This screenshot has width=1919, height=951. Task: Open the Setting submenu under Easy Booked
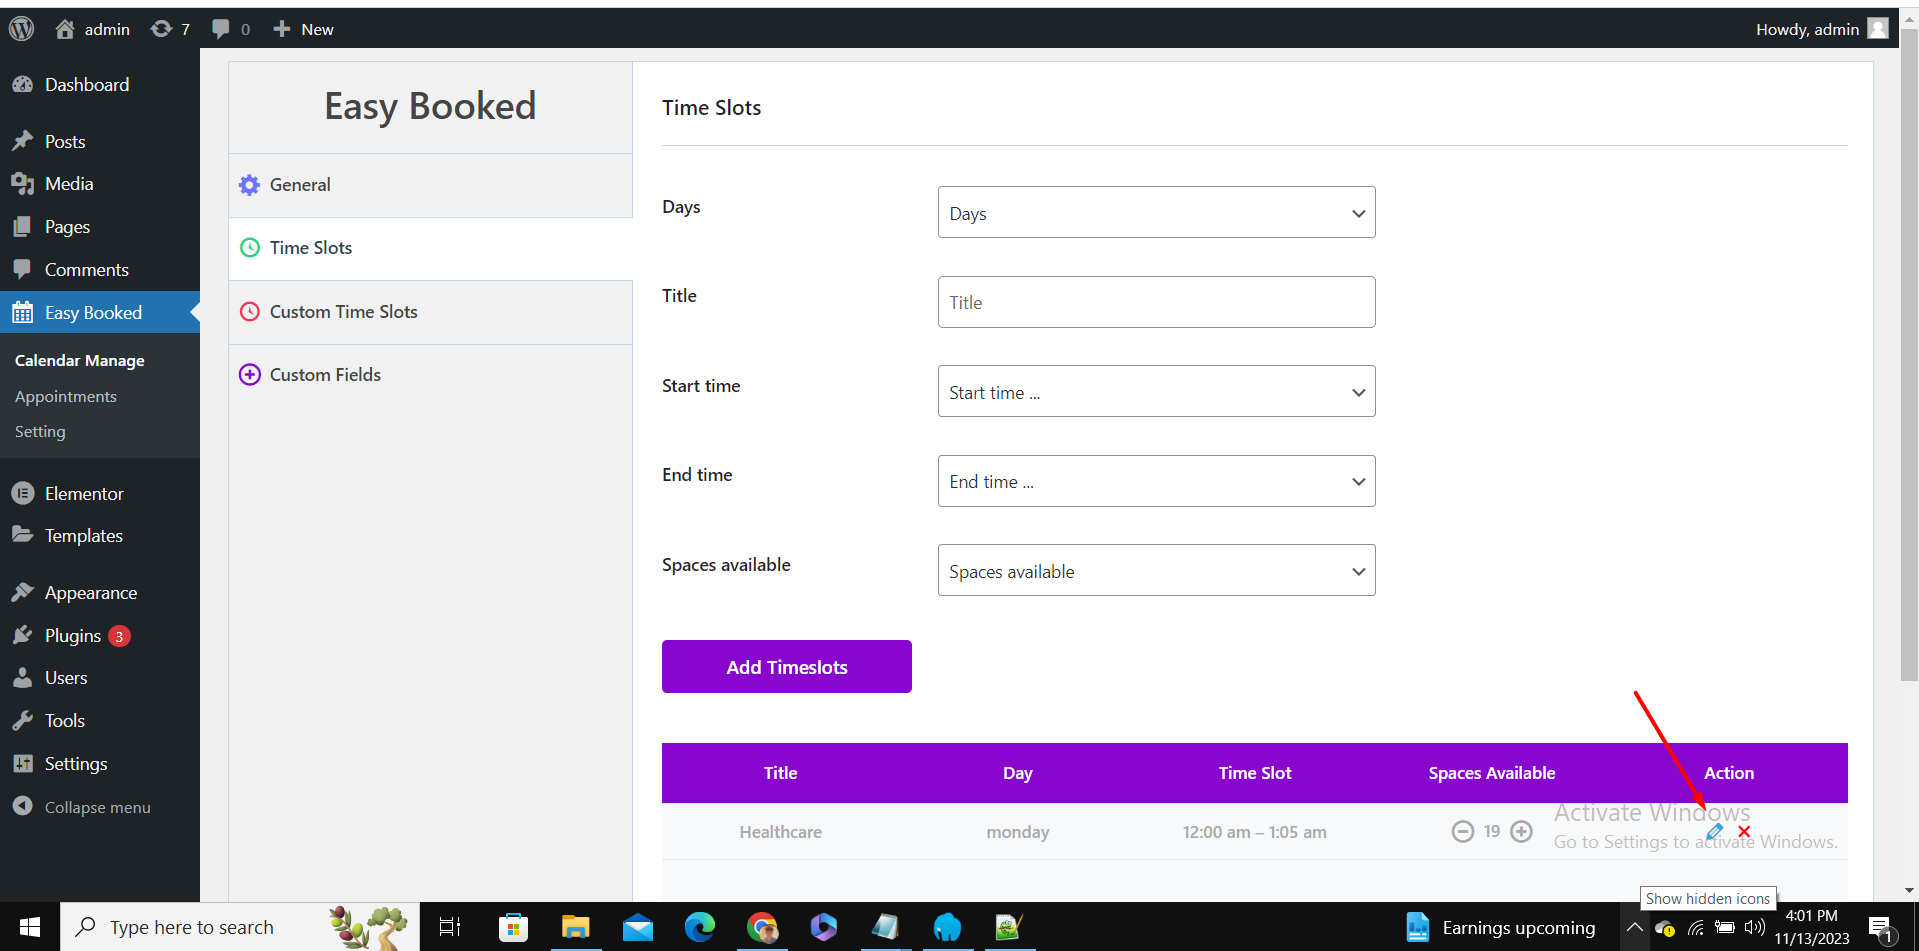[x=40, y=431]
